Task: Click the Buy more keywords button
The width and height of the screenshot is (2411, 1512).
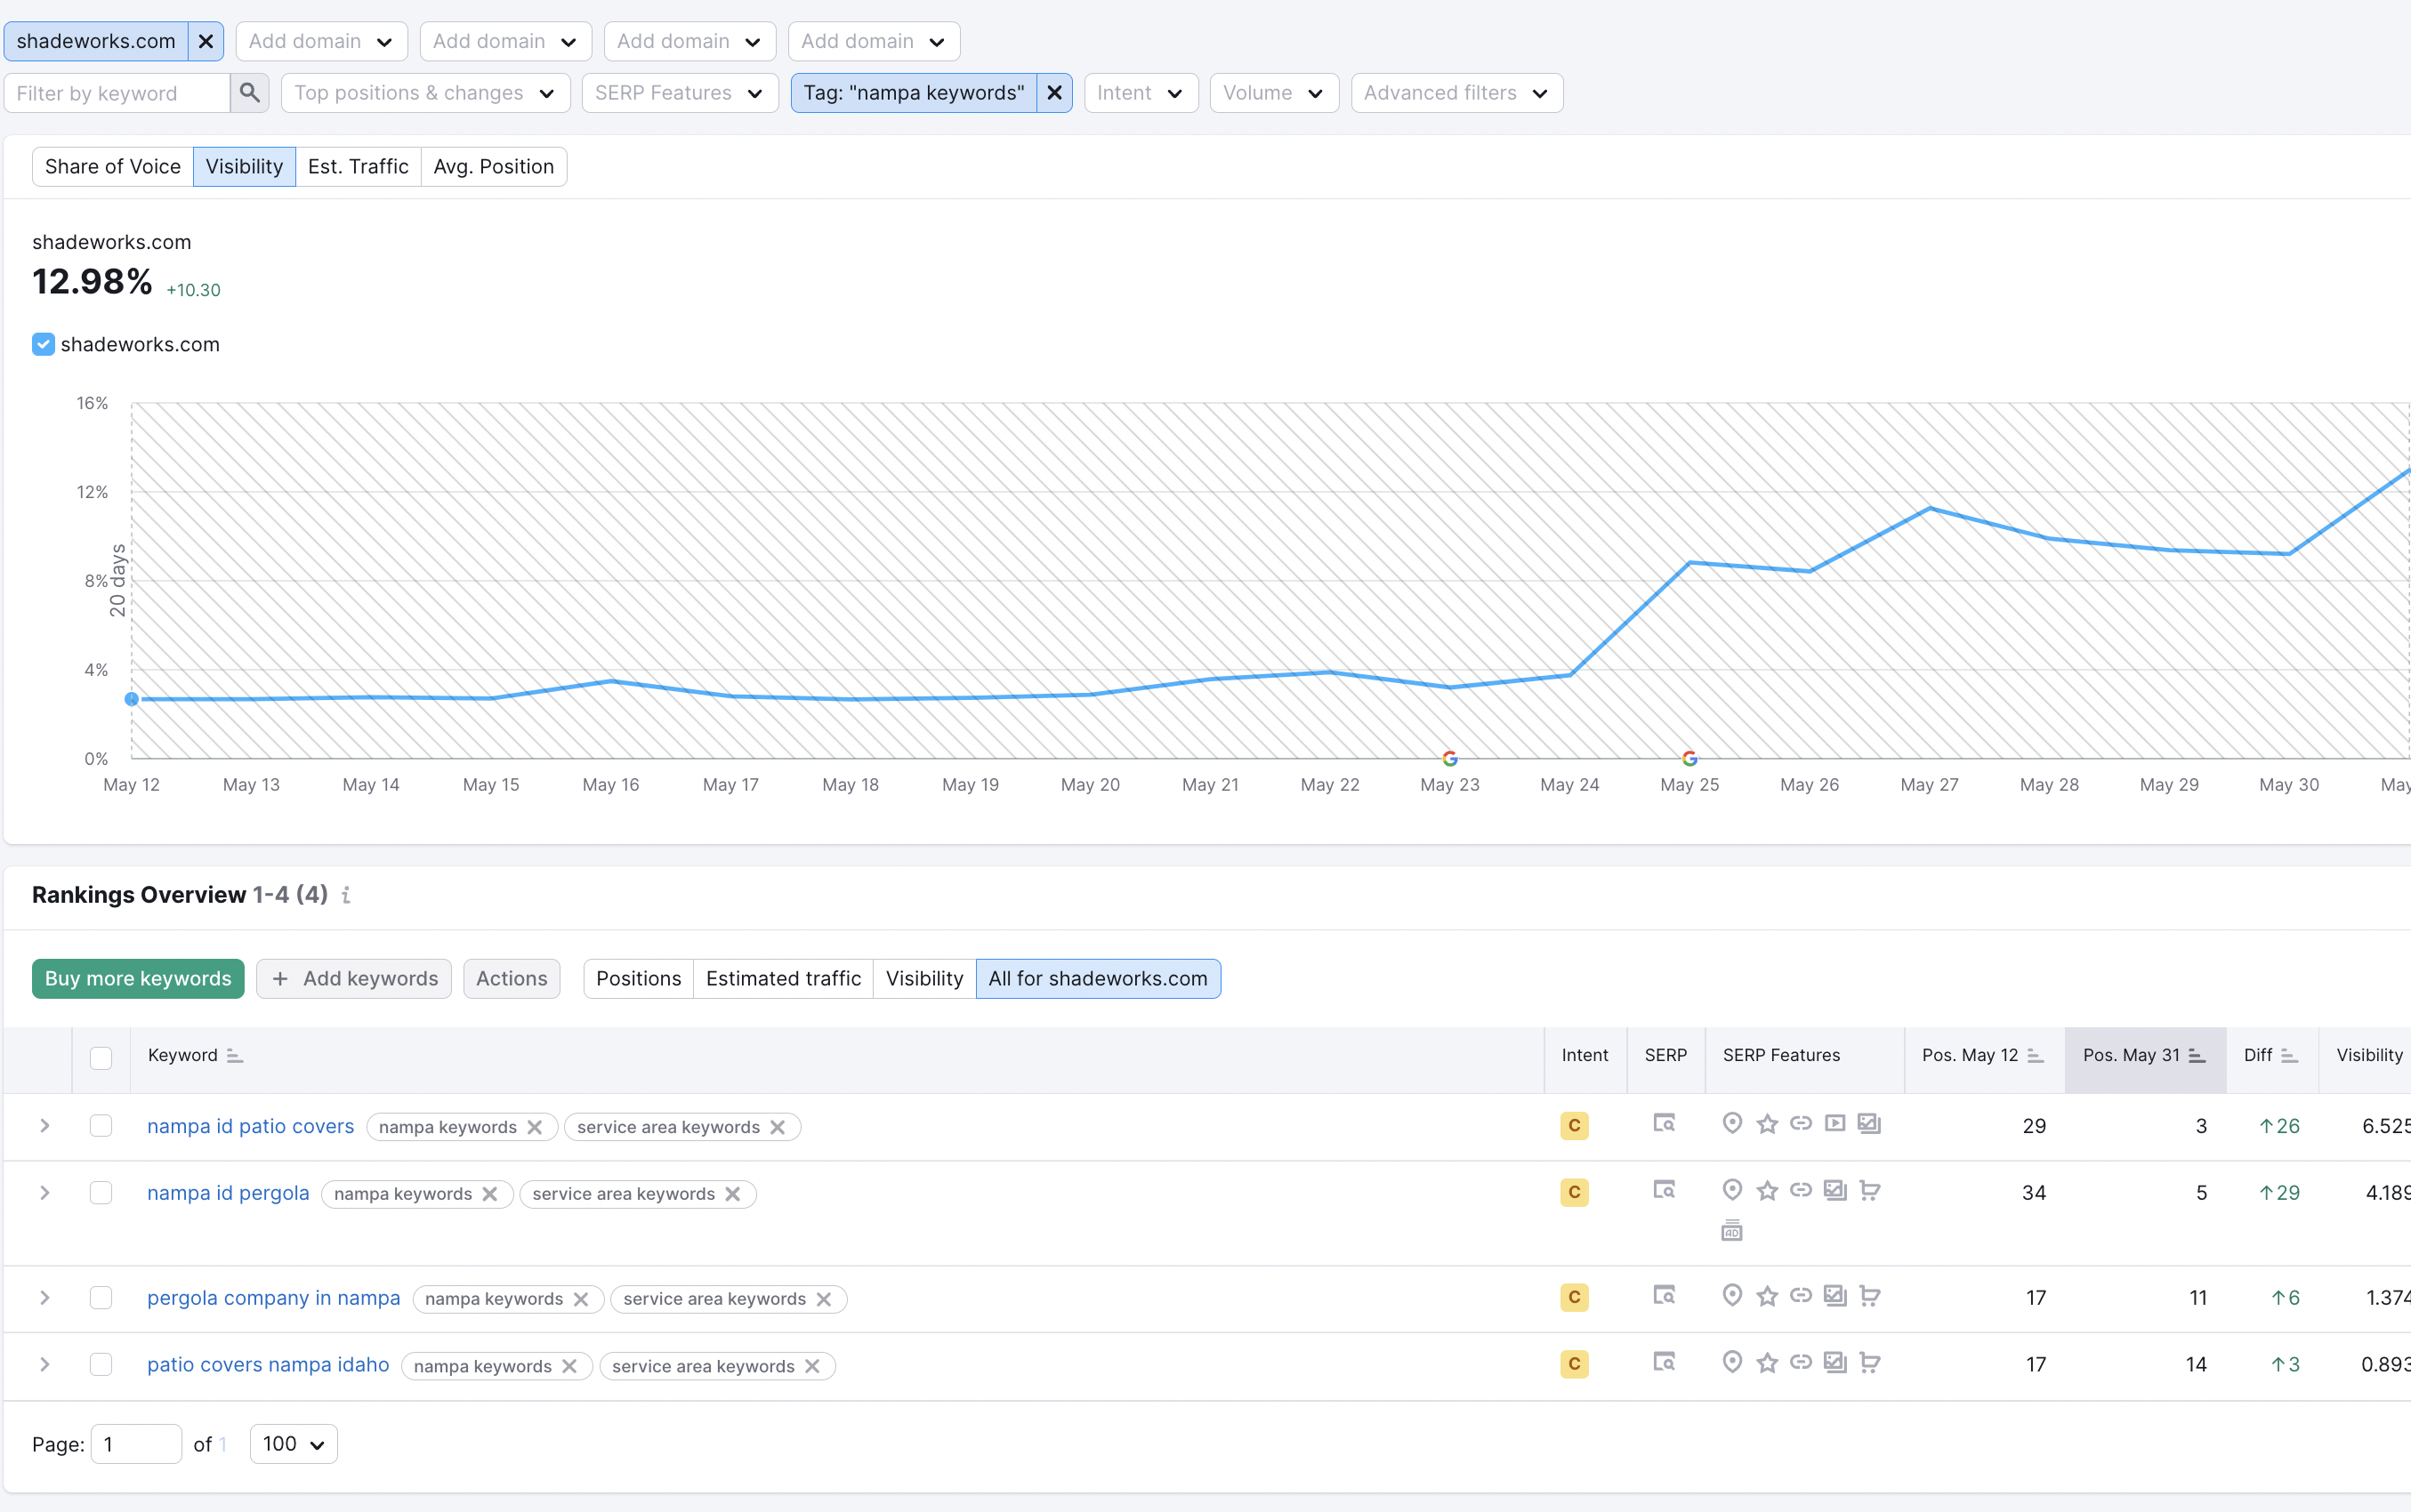Action: (138, 979)
